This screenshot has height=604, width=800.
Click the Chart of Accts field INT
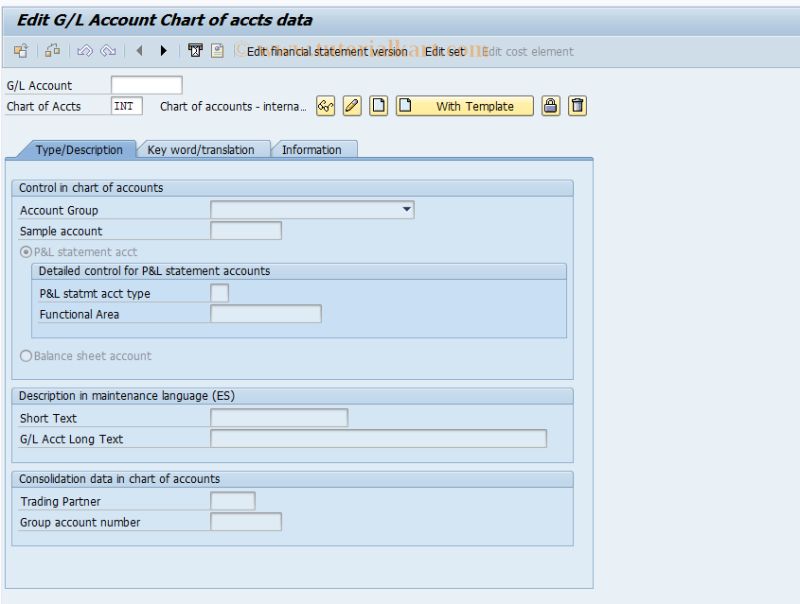click(127, 106)
